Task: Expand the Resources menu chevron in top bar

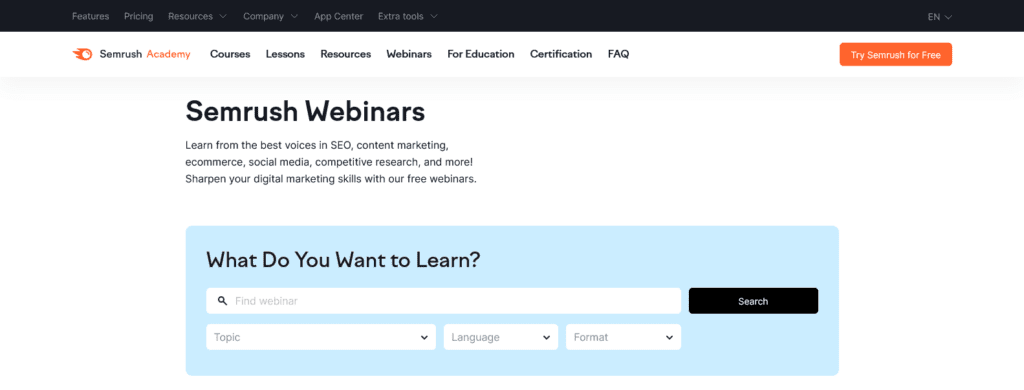Action: point(223,16)
